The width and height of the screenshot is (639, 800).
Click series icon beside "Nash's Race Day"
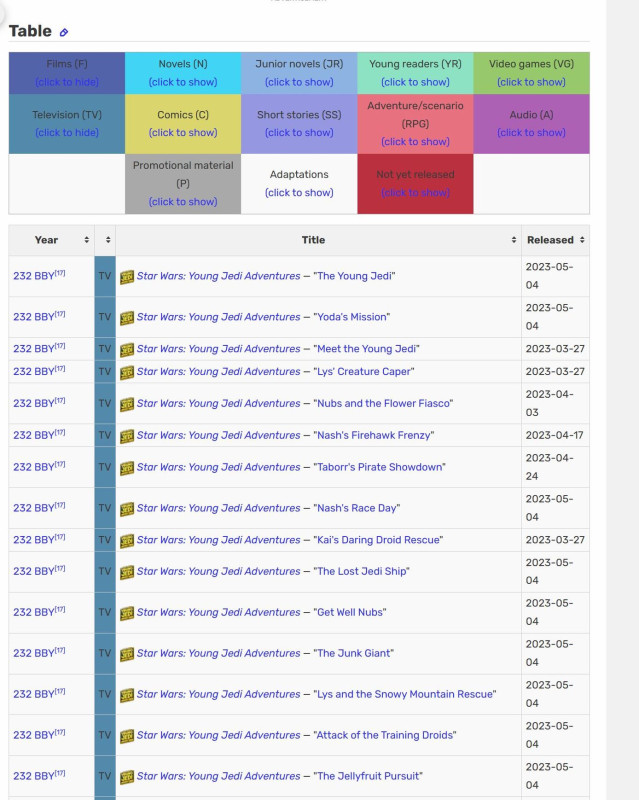(127, 509)
